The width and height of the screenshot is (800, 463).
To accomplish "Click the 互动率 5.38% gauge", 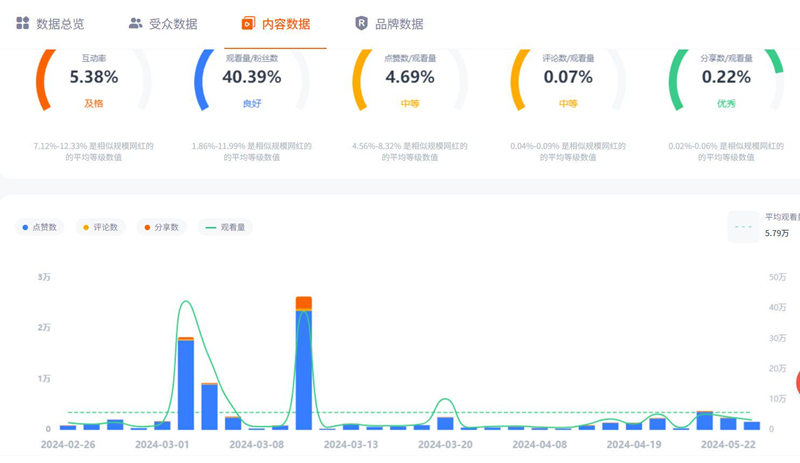I will 94,78.
